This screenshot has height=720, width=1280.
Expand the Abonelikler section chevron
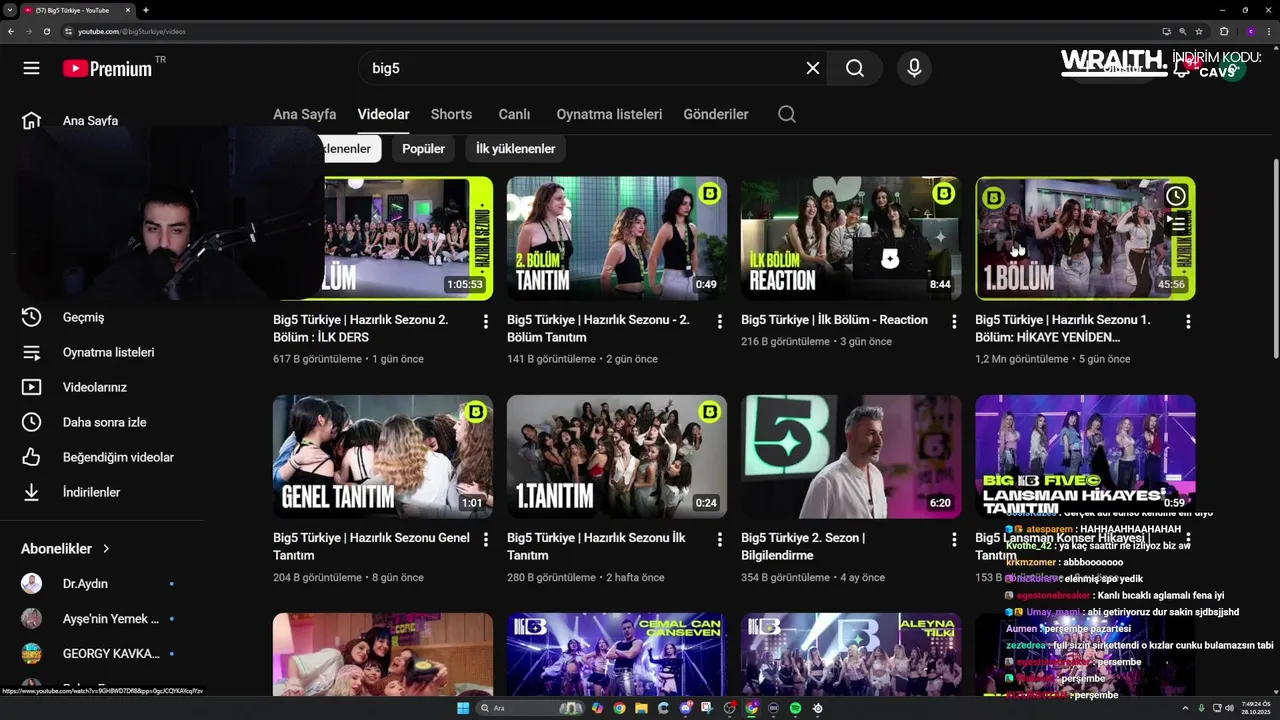pos(106,549)
